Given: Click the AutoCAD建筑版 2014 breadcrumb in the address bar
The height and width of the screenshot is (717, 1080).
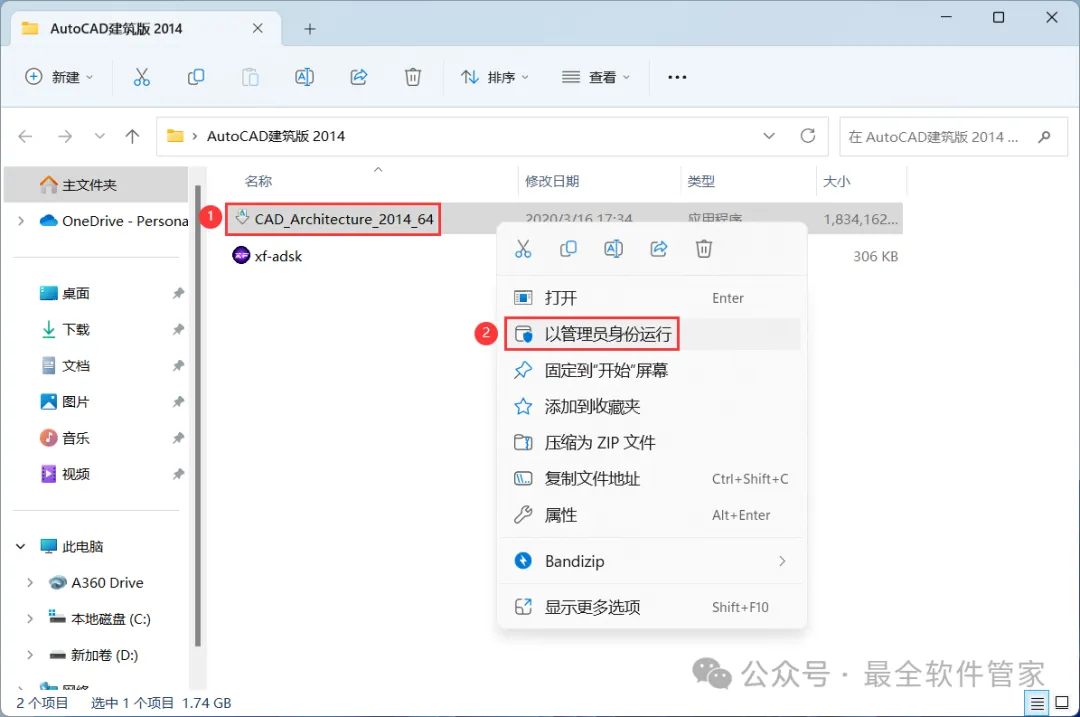Looking at the screenshot, I should pos(276,136).
